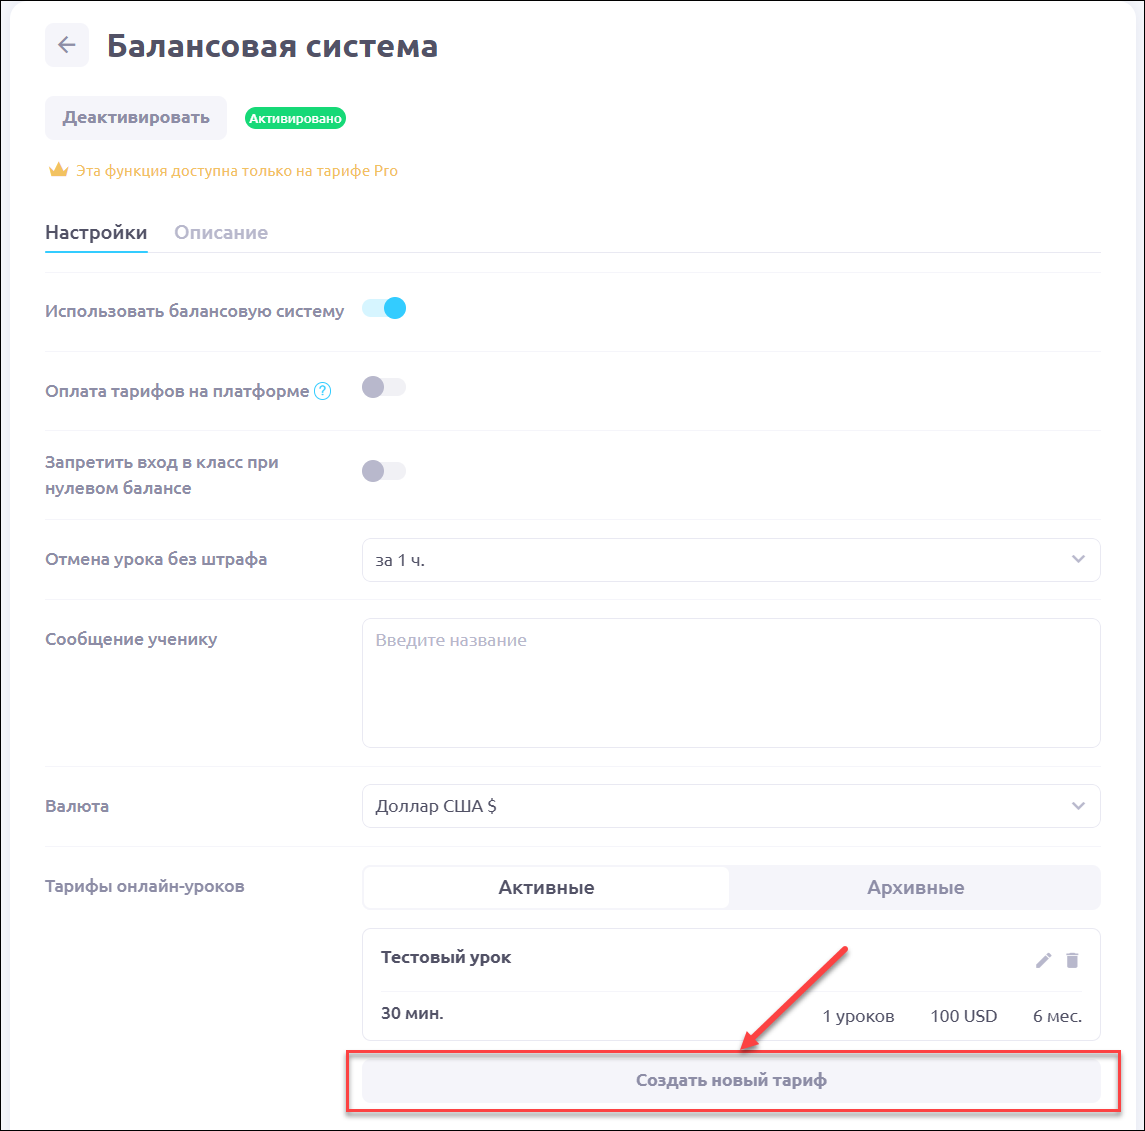Click the Pro plan crown icon

coord(58,170)
